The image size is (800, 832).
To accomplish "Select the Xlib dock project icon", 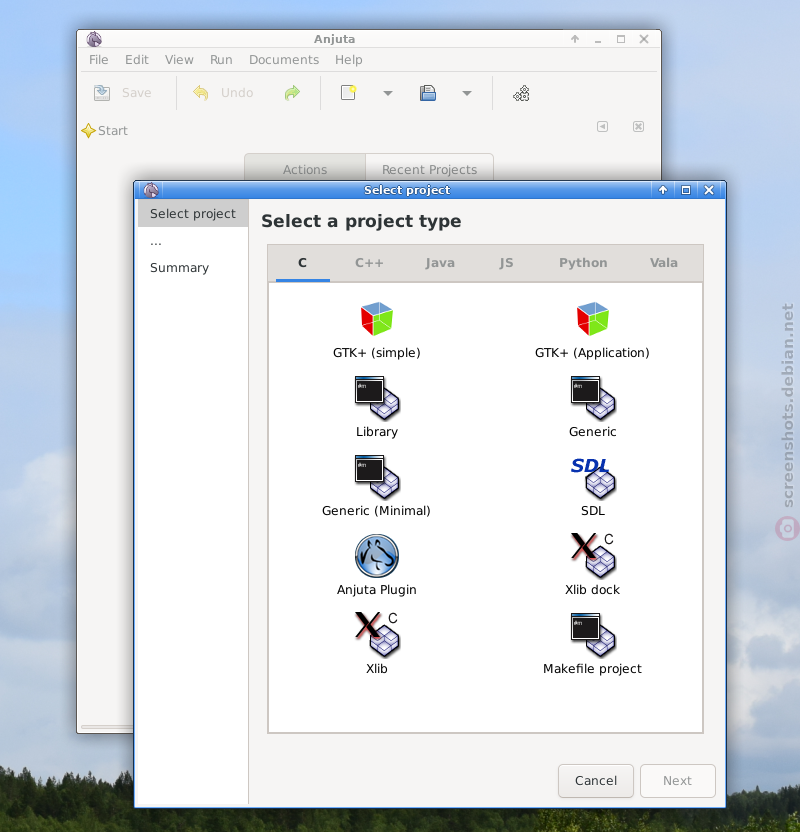I will 593,555.
